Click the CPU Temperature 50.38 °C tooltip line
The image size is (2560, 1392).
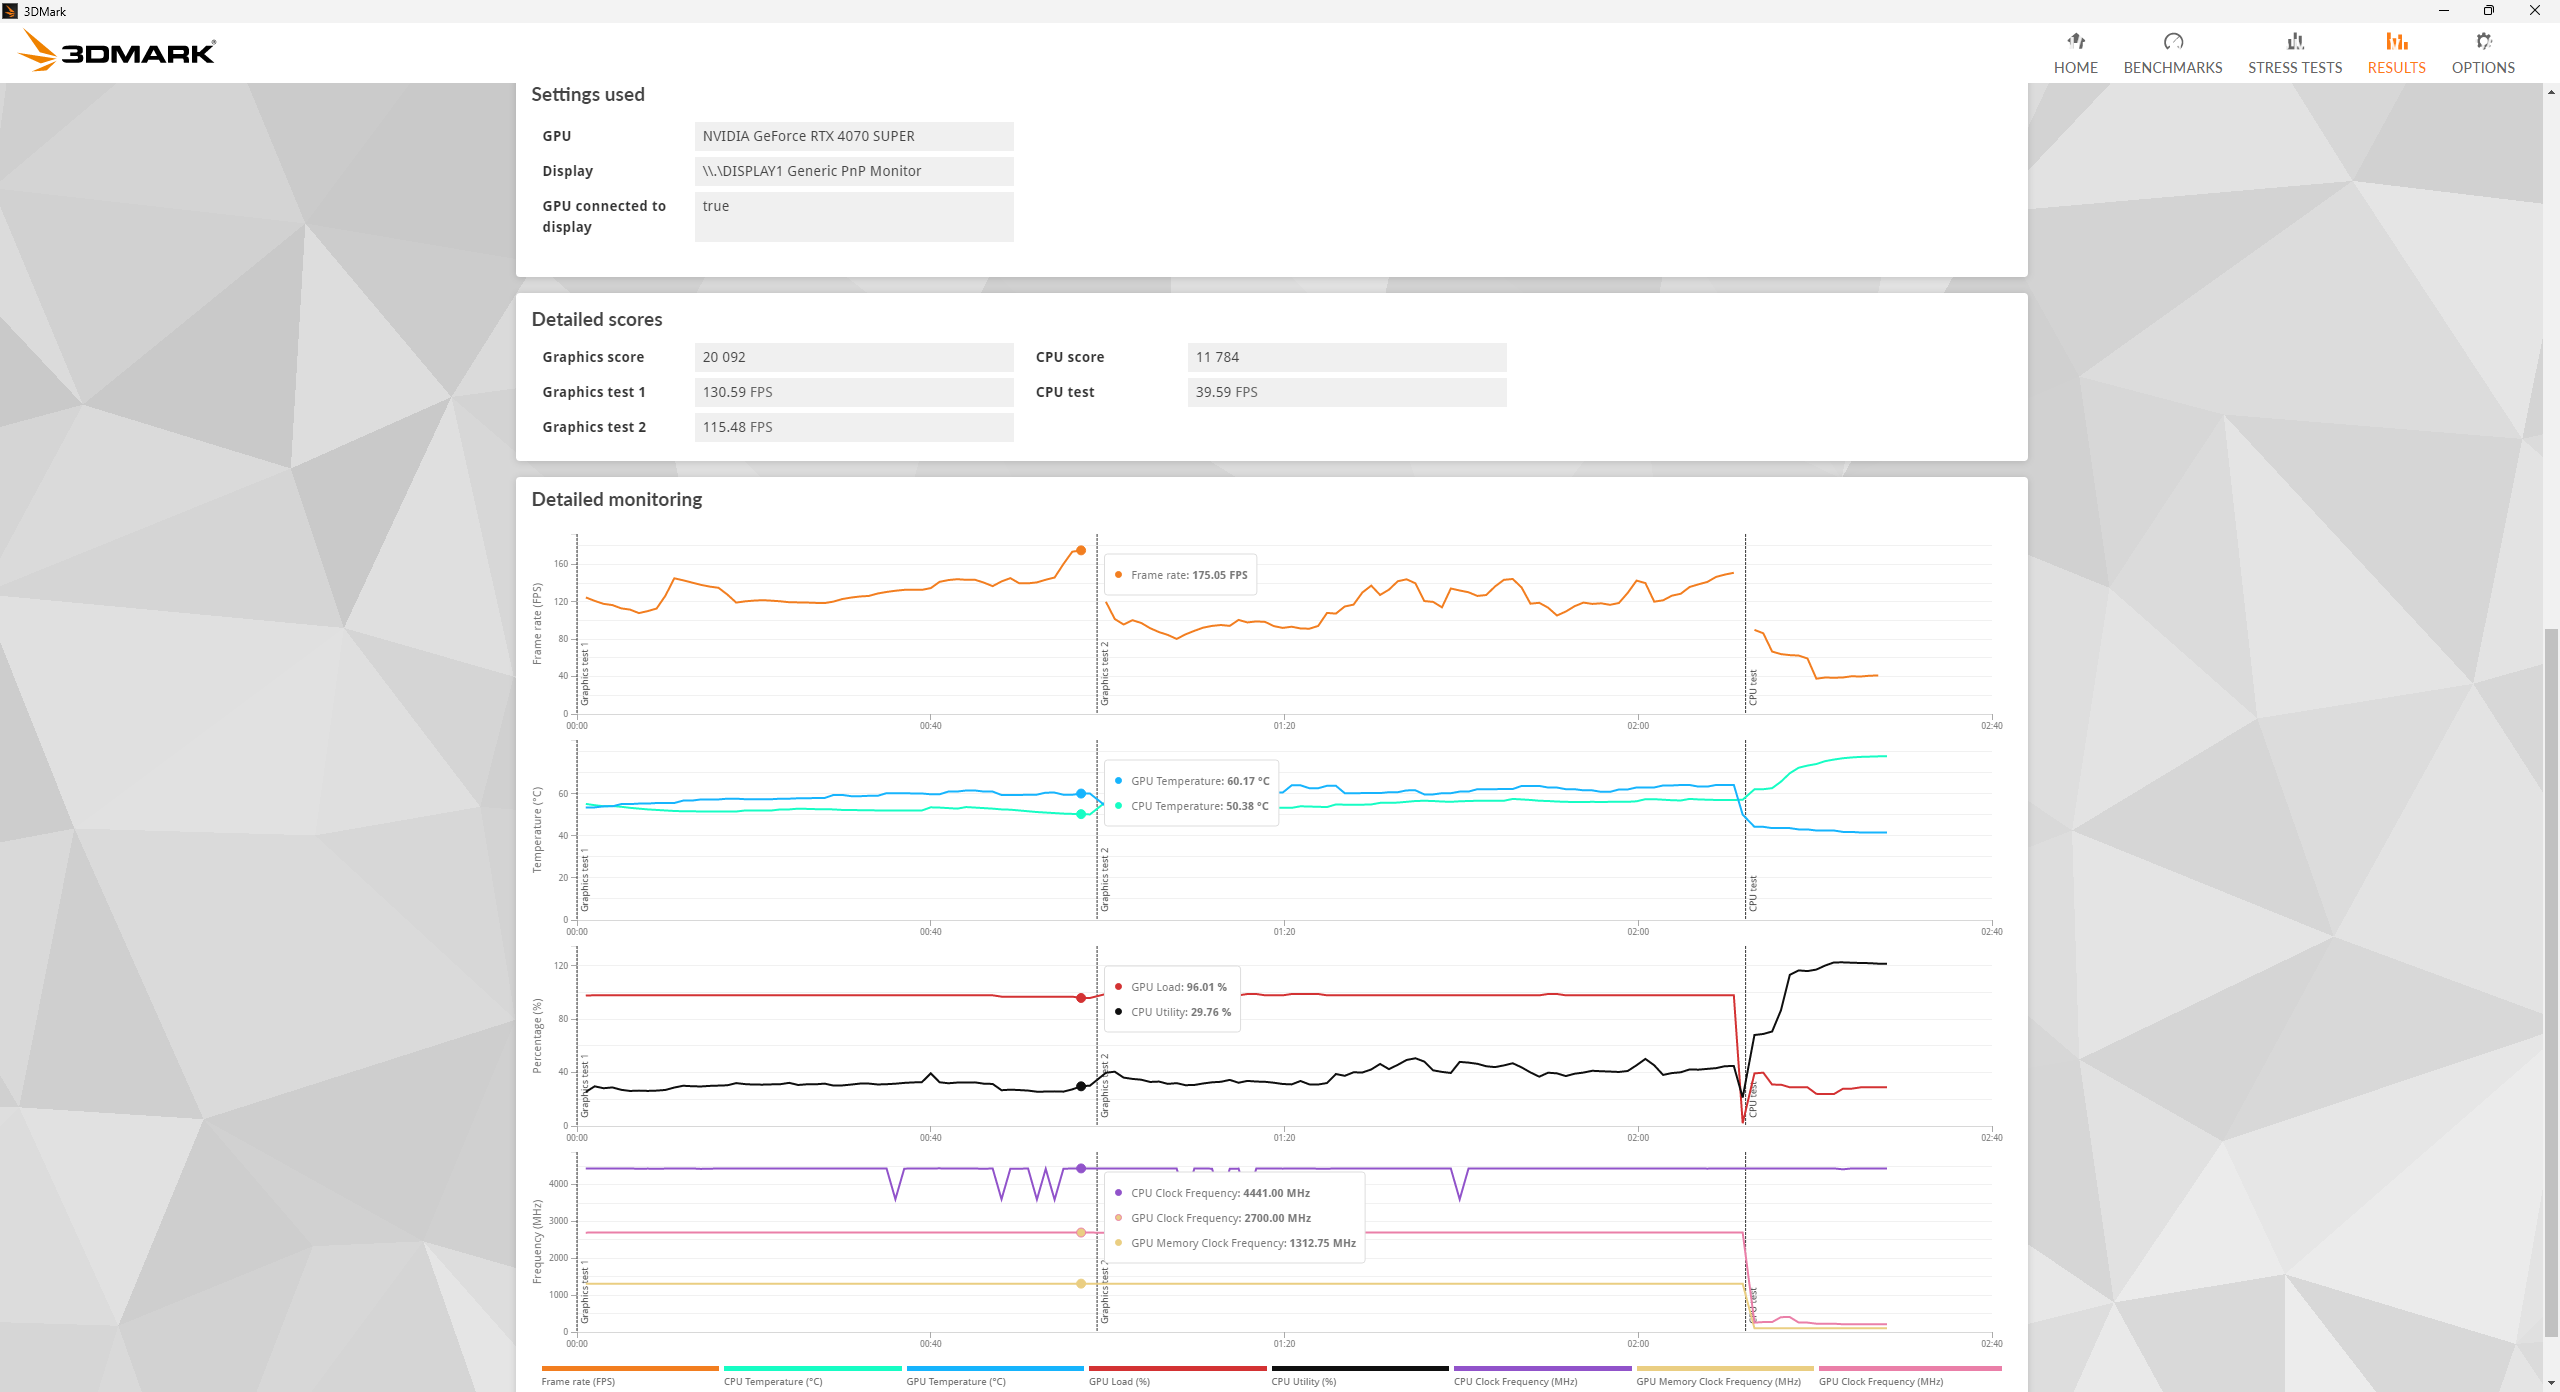click(1191, 806)
